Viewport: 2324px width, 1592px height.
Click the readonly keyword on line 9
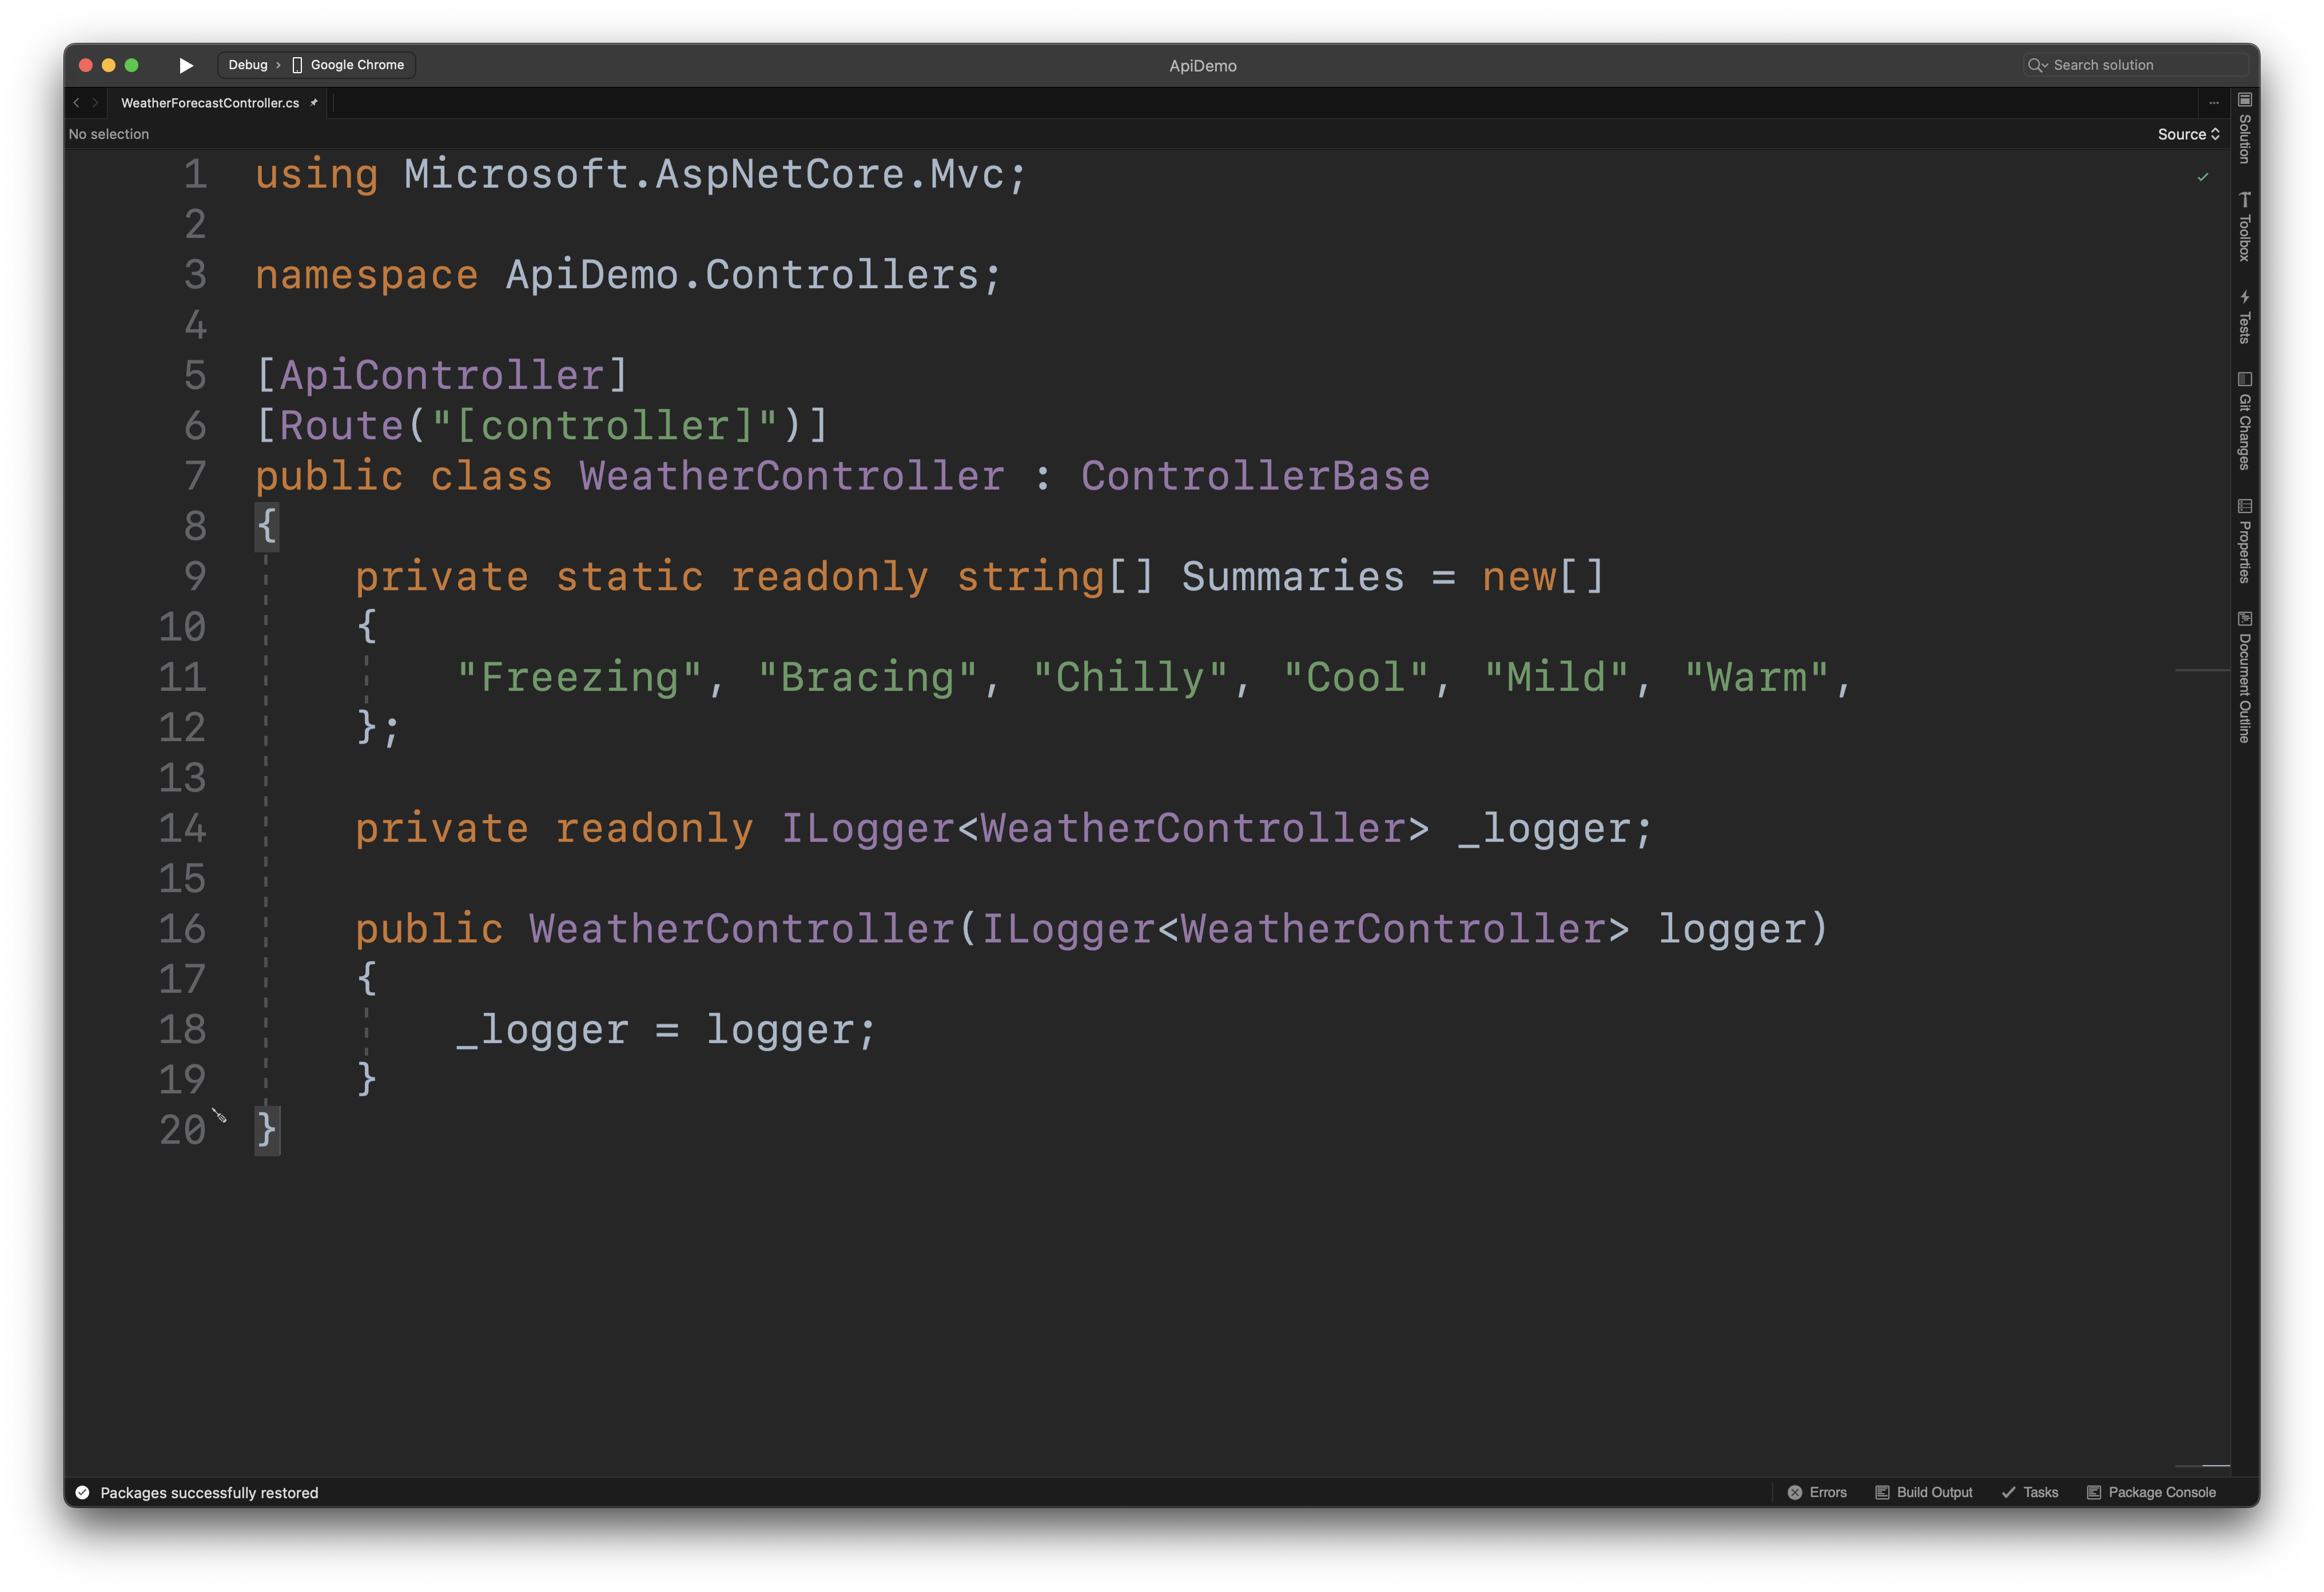830,577
